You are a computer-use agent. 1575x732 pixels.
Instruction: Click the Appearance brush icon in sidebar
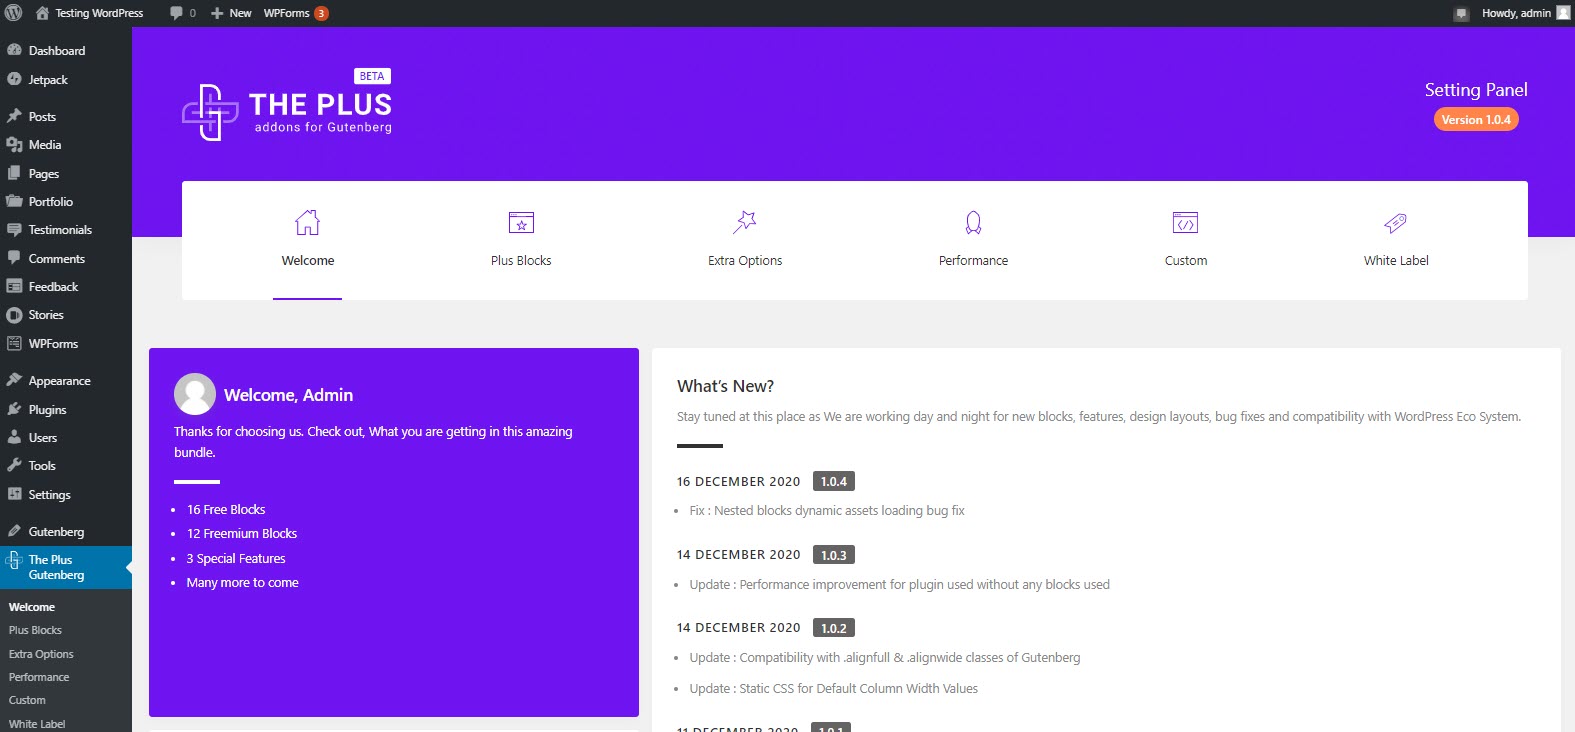[14, 380]
